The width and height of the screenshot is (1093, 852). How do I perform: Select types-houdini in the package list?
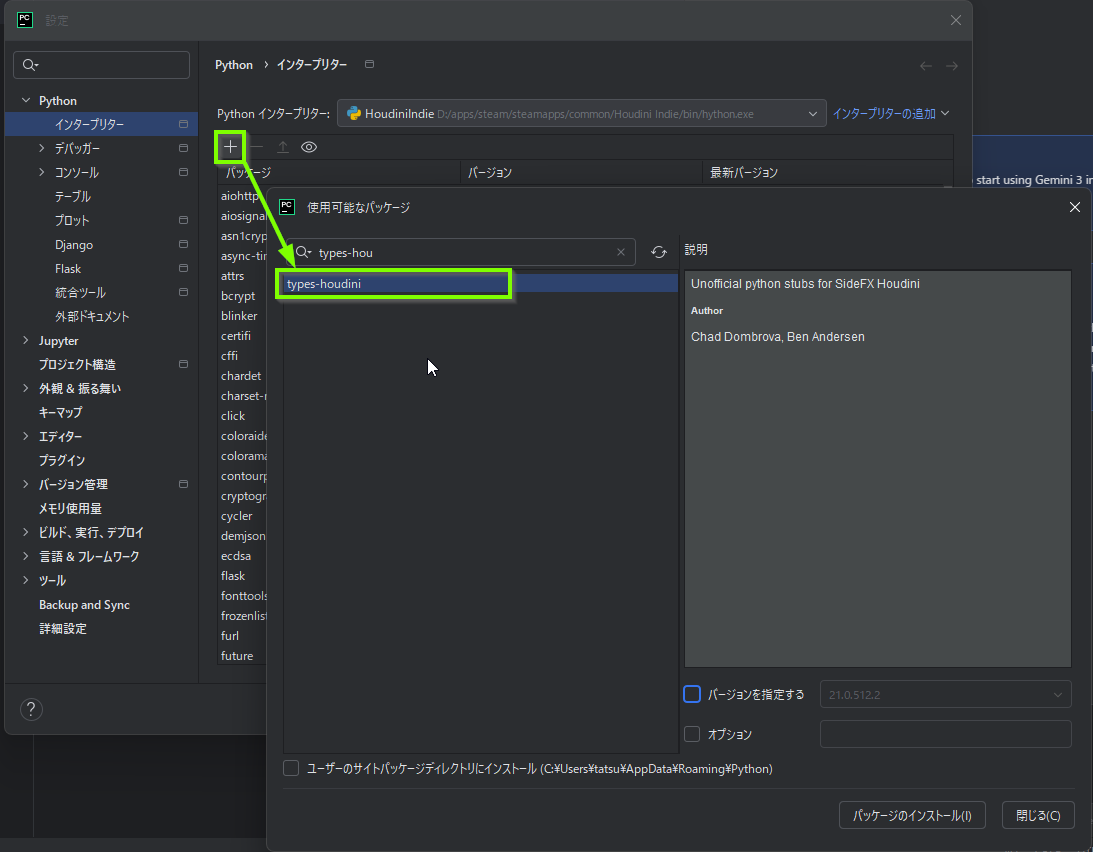[395, 284]
